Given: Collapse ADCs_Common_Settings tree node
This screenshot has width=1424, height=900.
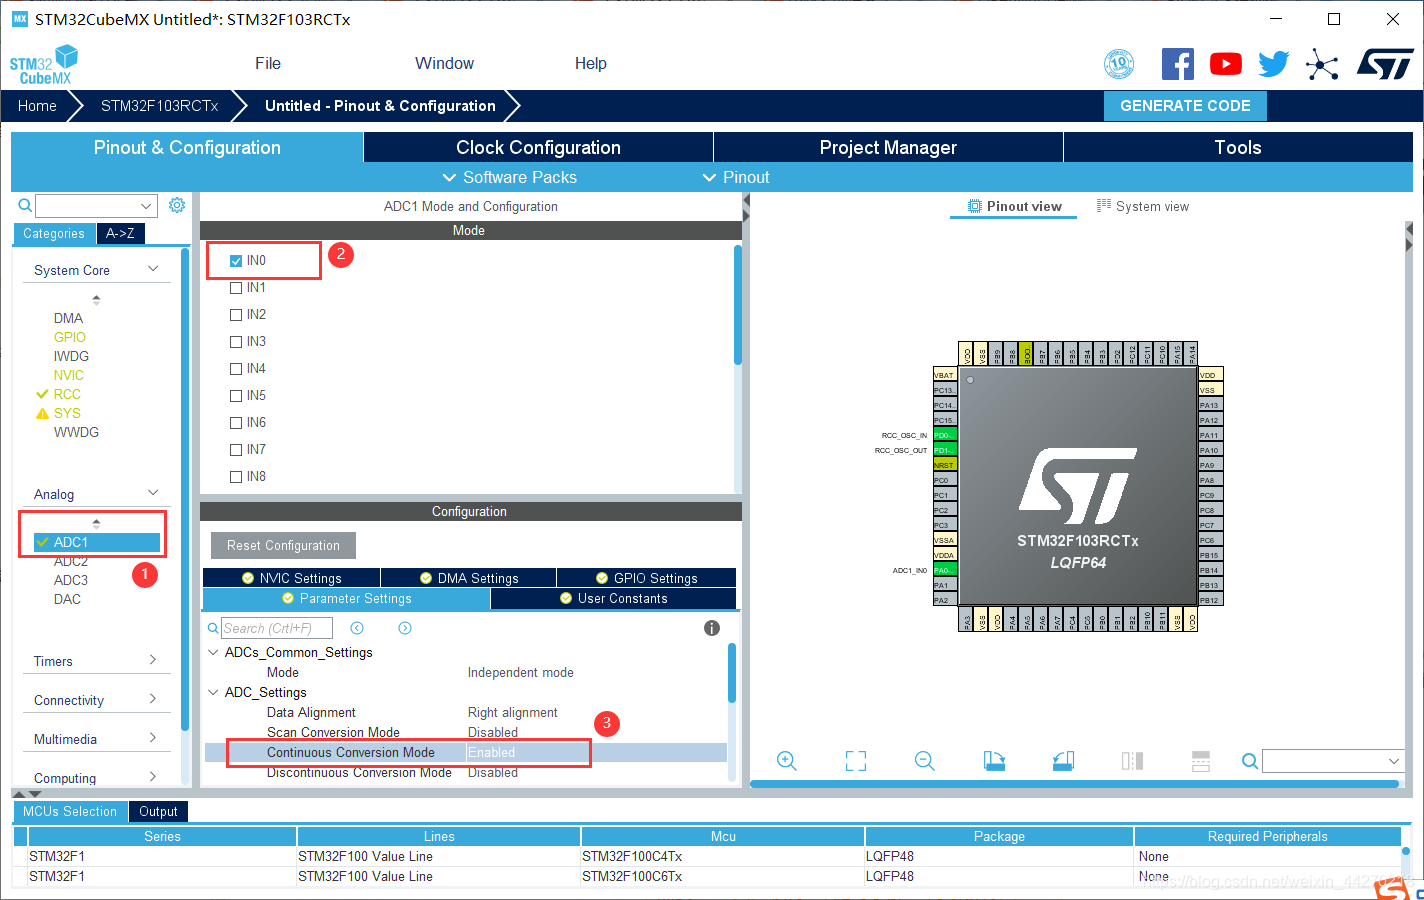Looking at the screenshot, I should pyautogui.click(x=213, y=652).
